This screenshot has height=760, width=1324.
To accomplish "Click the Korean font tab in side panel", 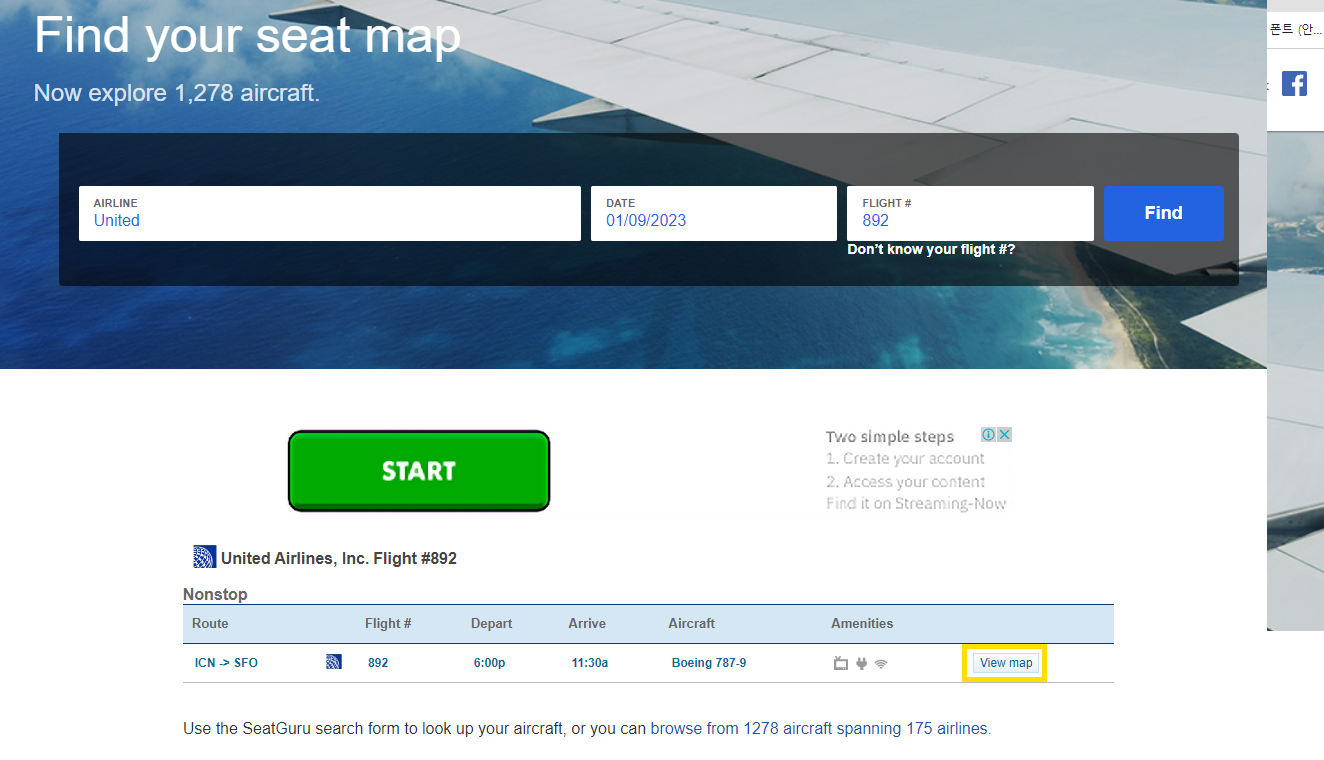I will (x=1296, y=29).
